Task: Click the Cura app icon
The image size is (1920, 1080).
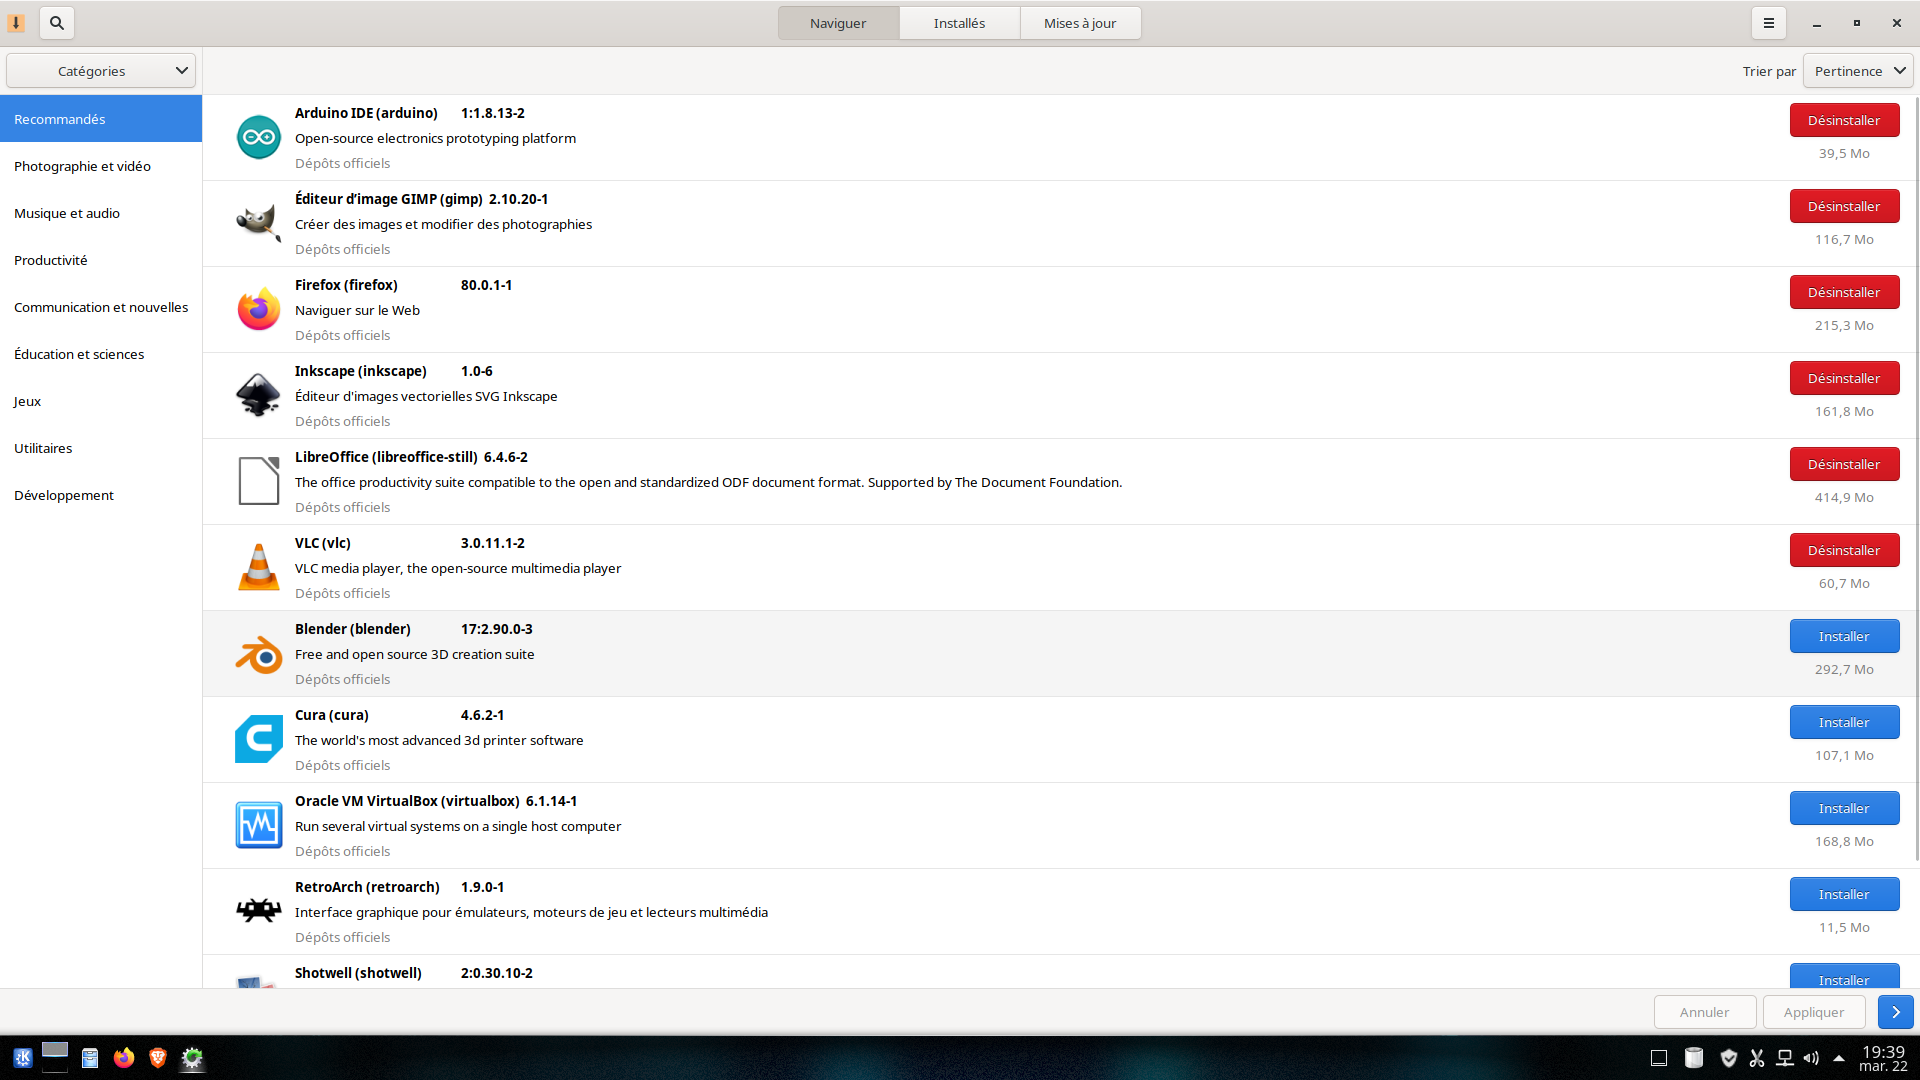Action: [258, 739]
